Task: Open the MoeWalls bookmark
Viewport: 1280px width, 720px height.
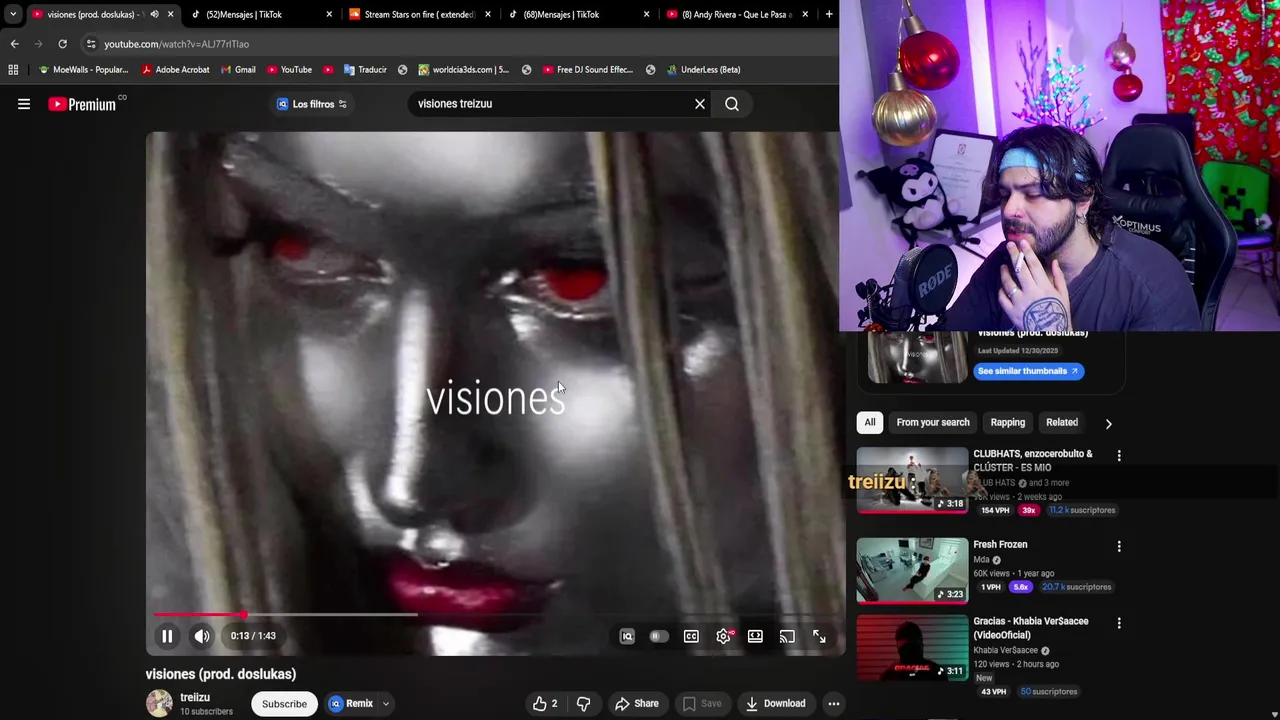Action: coord(82,70)
